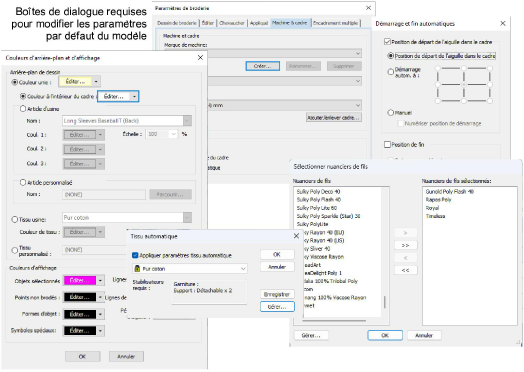Switch to the Dessin de broderie tab
The width and height of the screenshot is (524, 372).
point(177,23)
